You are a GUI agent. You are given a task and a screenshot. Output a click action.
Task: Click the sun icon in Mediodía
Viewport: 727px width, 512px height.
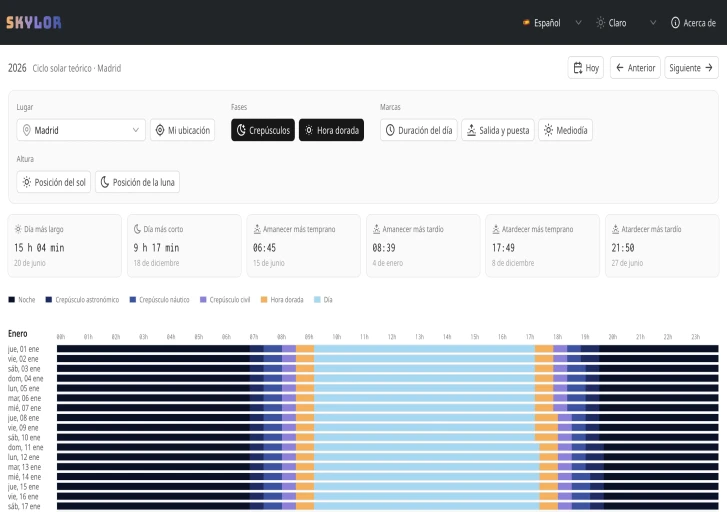[548, 130]
